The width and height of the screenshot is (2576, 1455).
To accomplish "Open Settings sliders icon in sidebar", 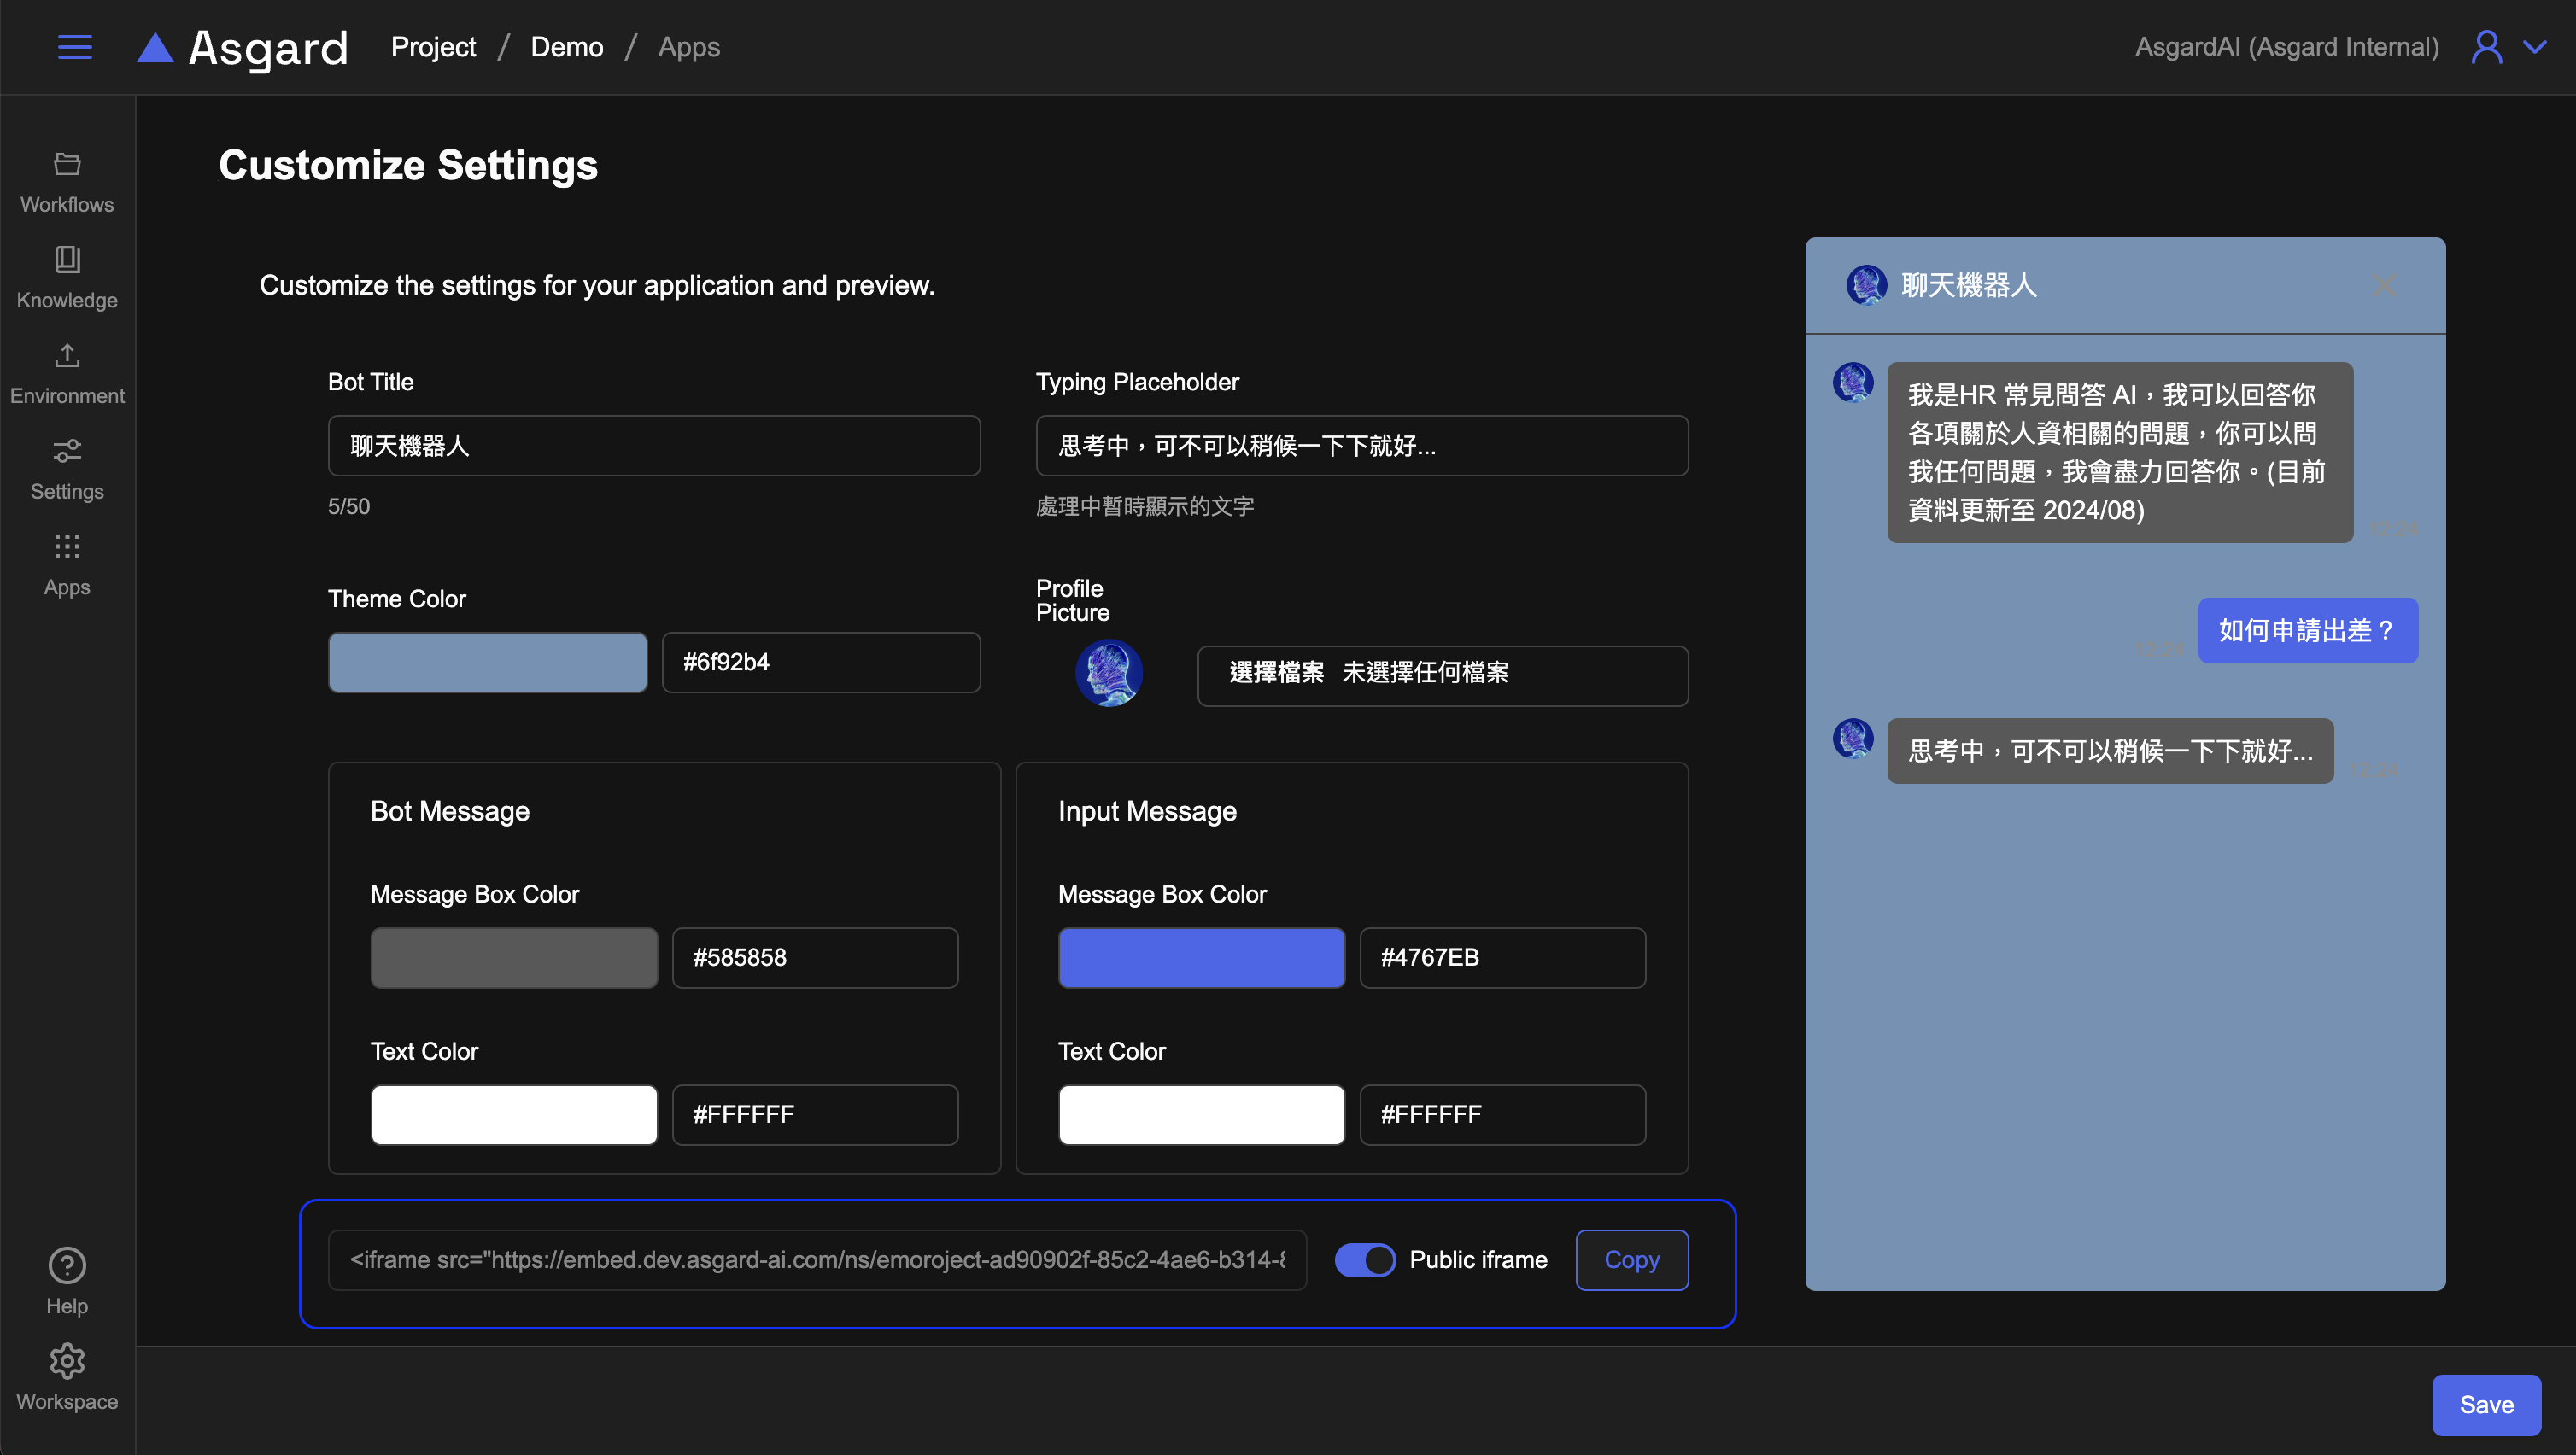I will tap(67, 469).
